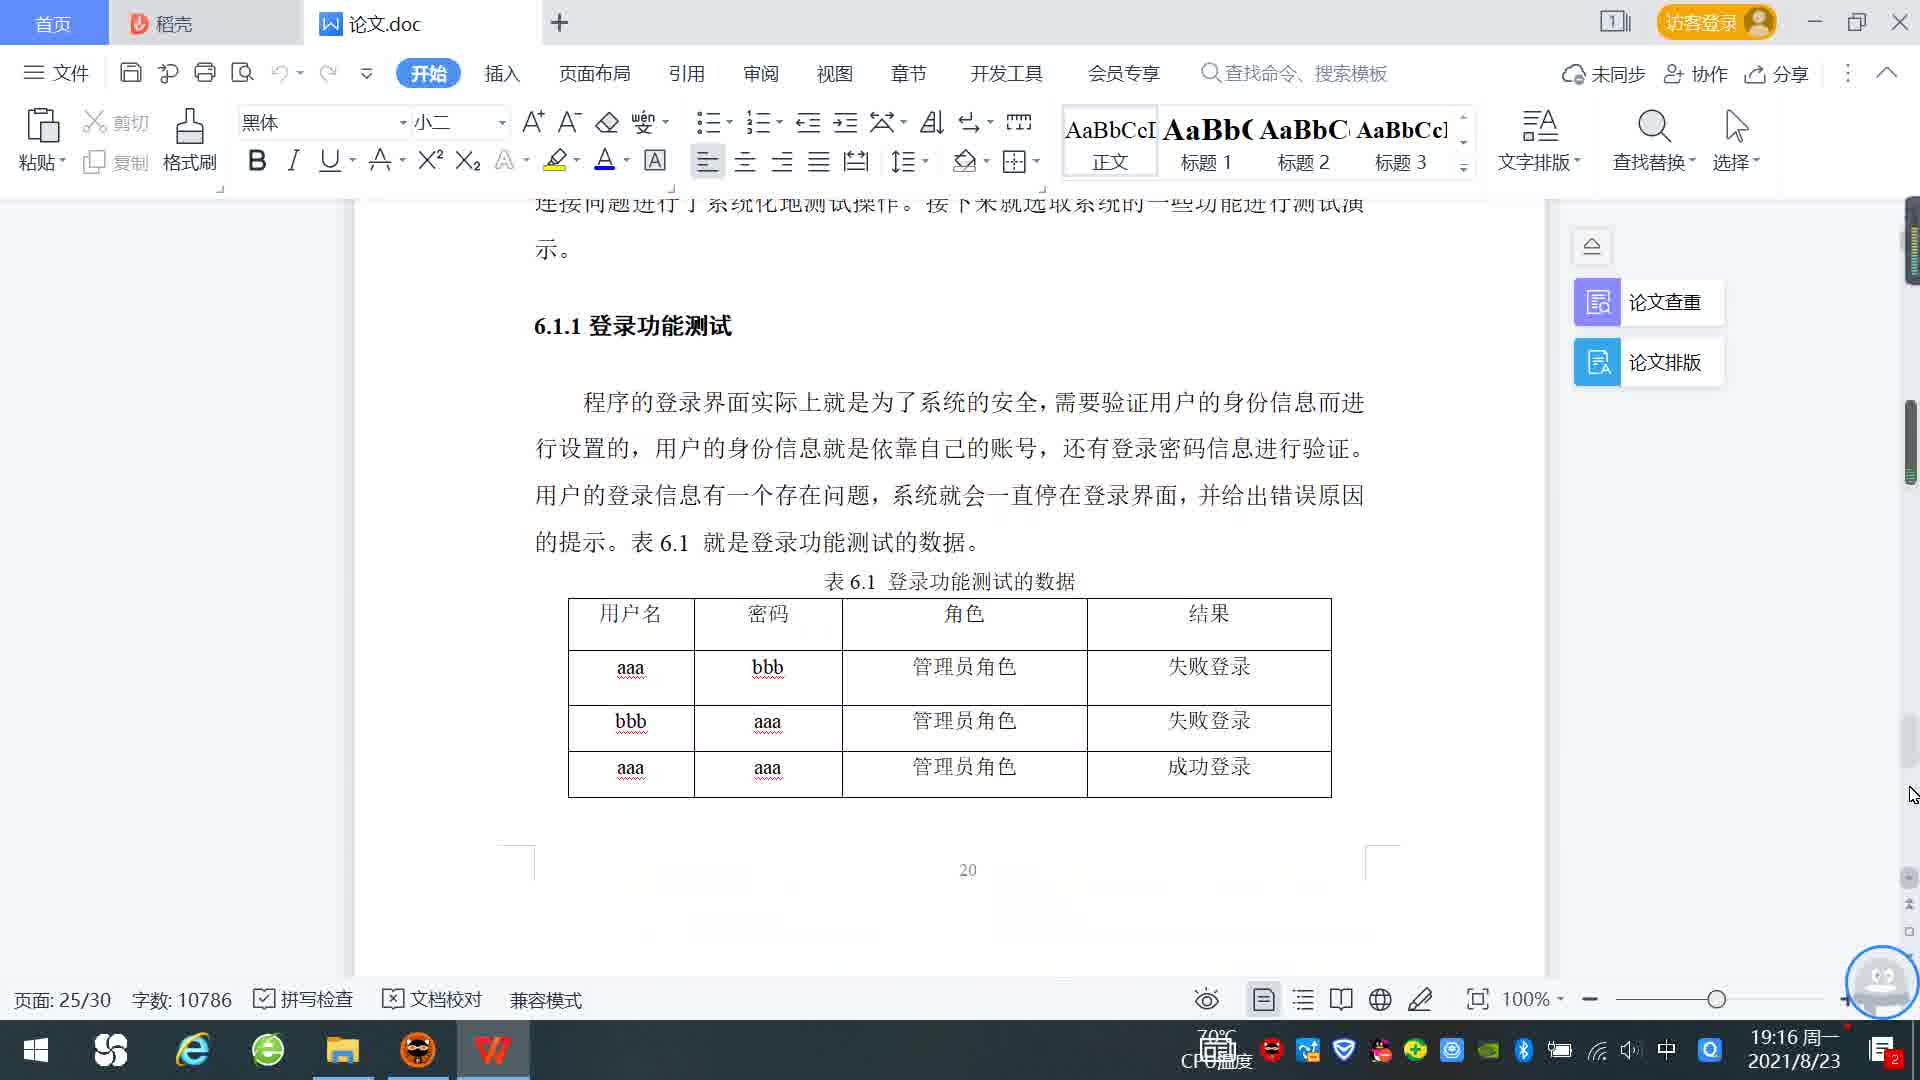Collapse the ribbon with the chevron
The height and width of the screenshot is (1080, 1920).
point(1887,73)
